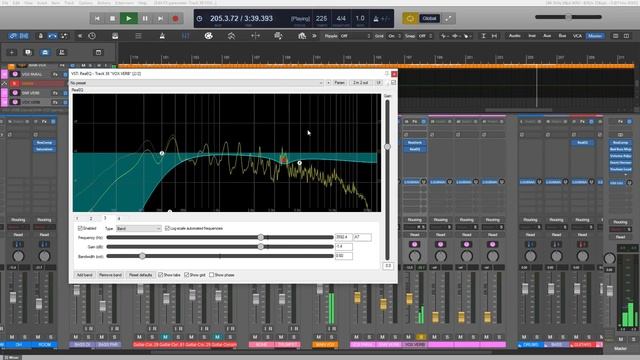
Task: Select the Bus track filter tab
Action: pyautogui.click(x=562, y=36)
